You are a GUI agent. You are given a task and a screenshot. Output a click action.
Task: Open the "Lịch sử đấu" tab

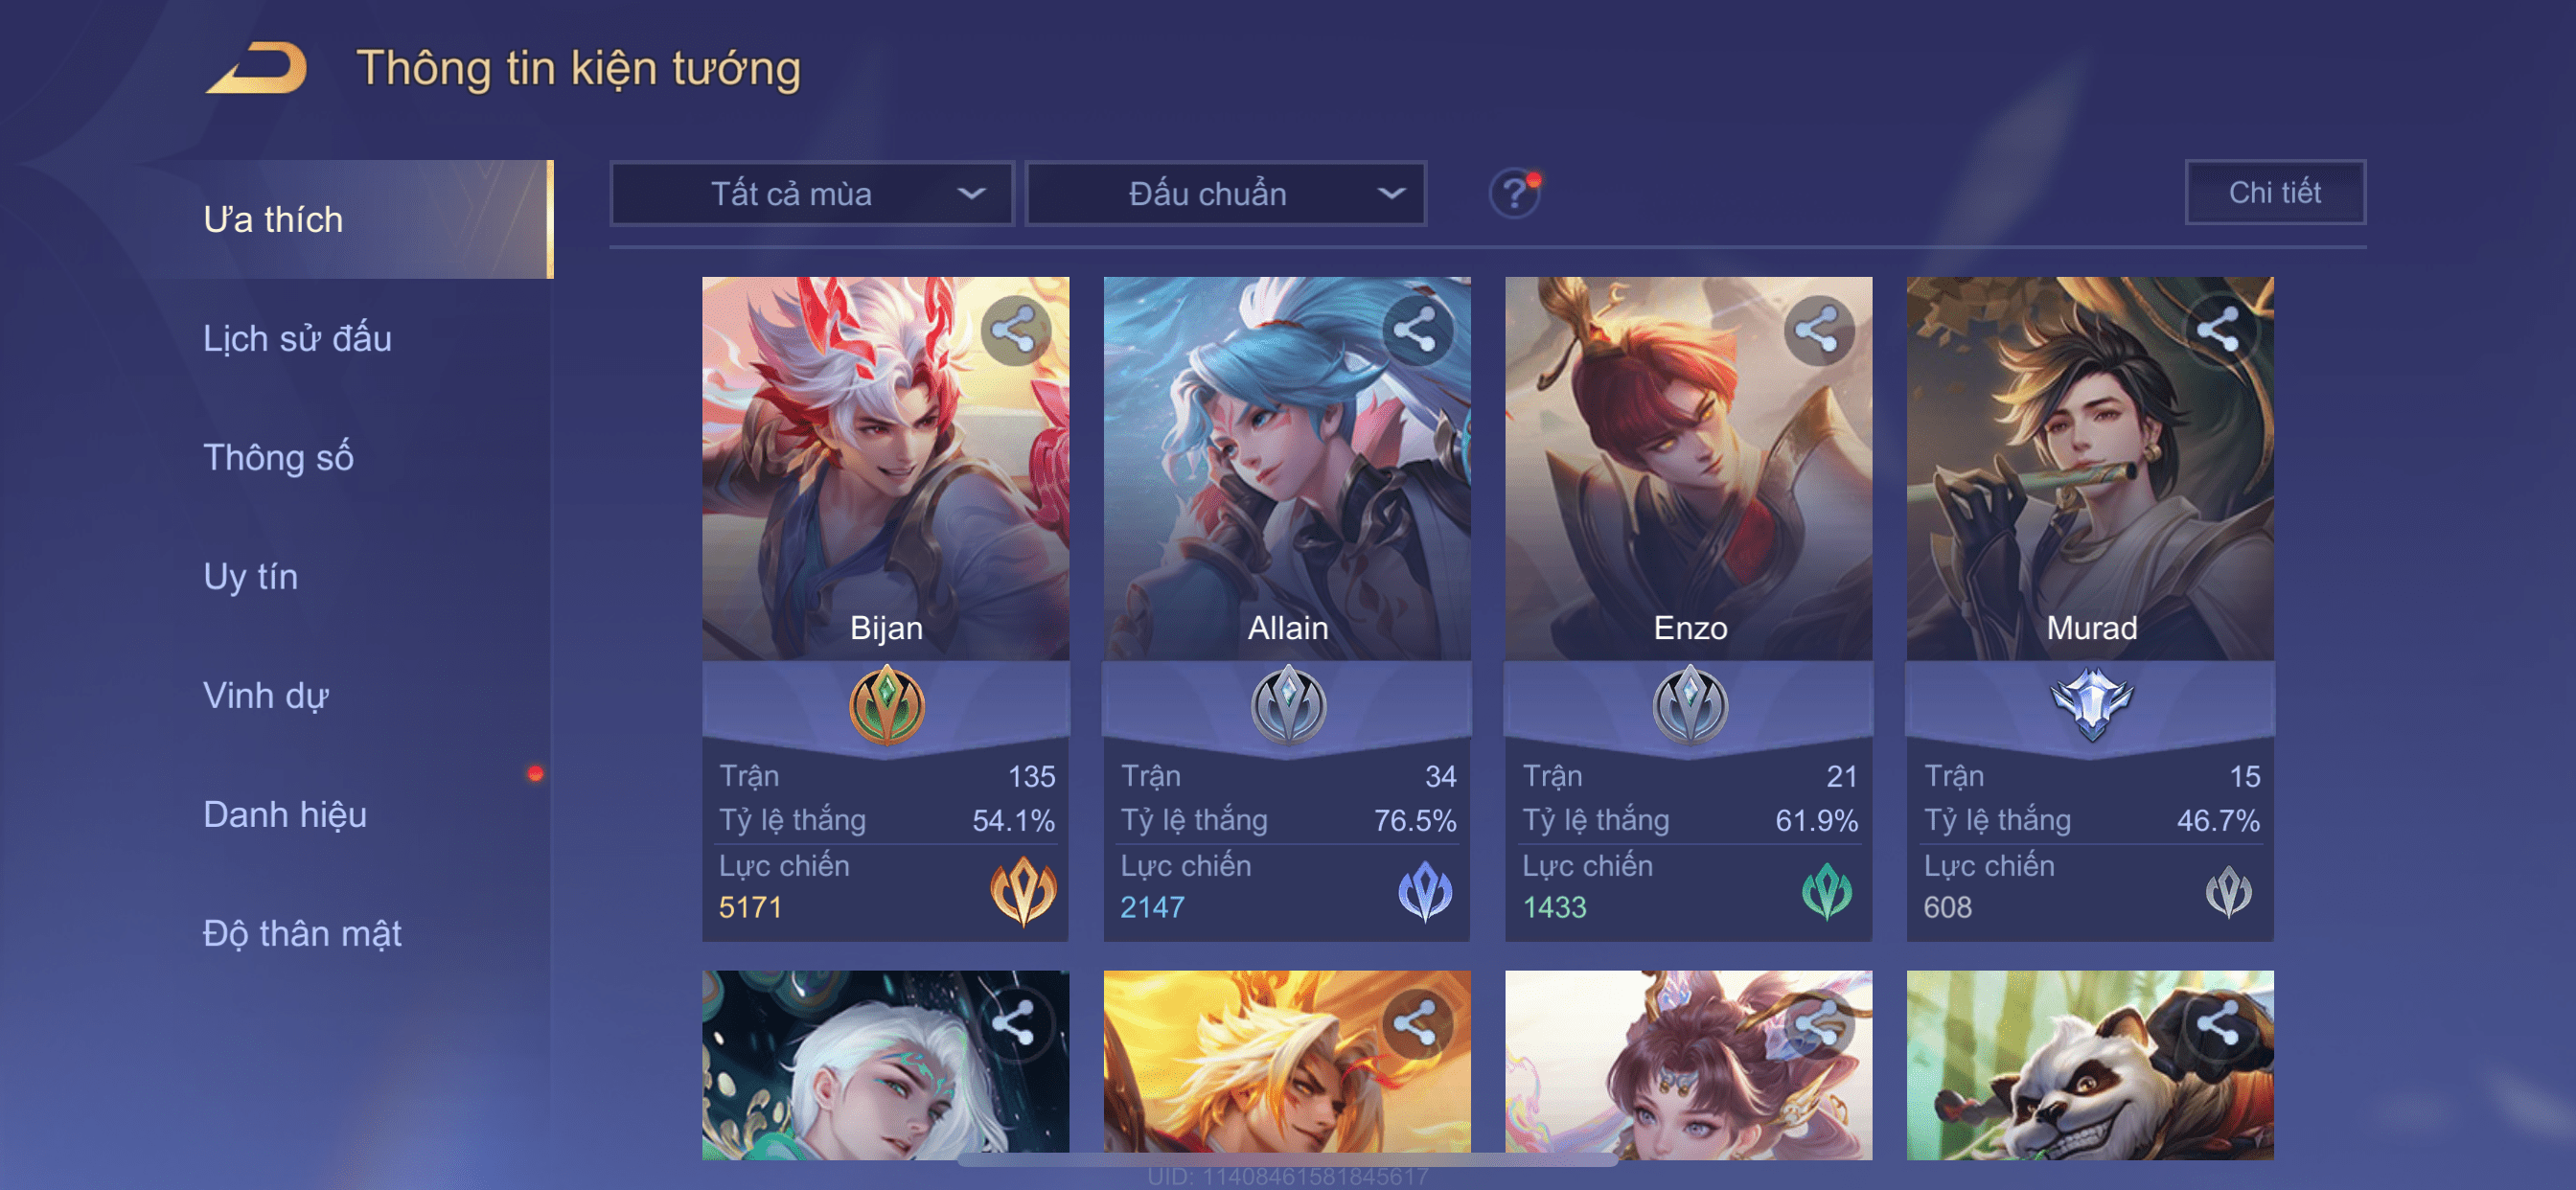point(298,338)
